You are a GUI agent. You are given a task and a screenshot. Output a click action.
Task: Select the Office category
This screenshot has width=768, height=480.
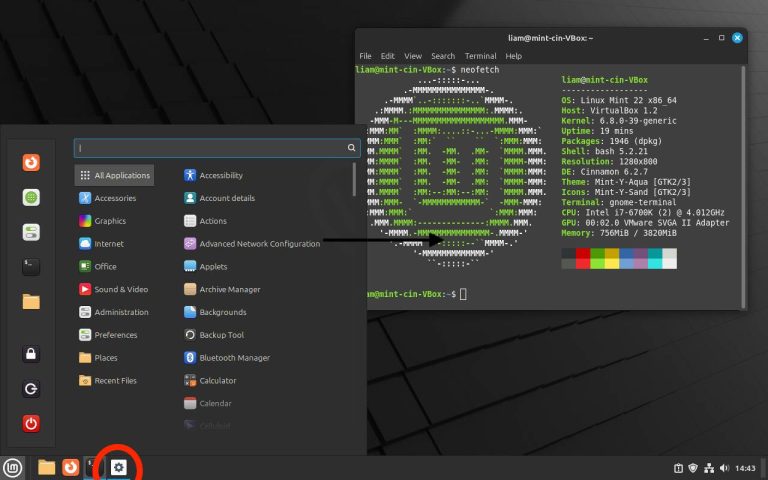[97, 266]
